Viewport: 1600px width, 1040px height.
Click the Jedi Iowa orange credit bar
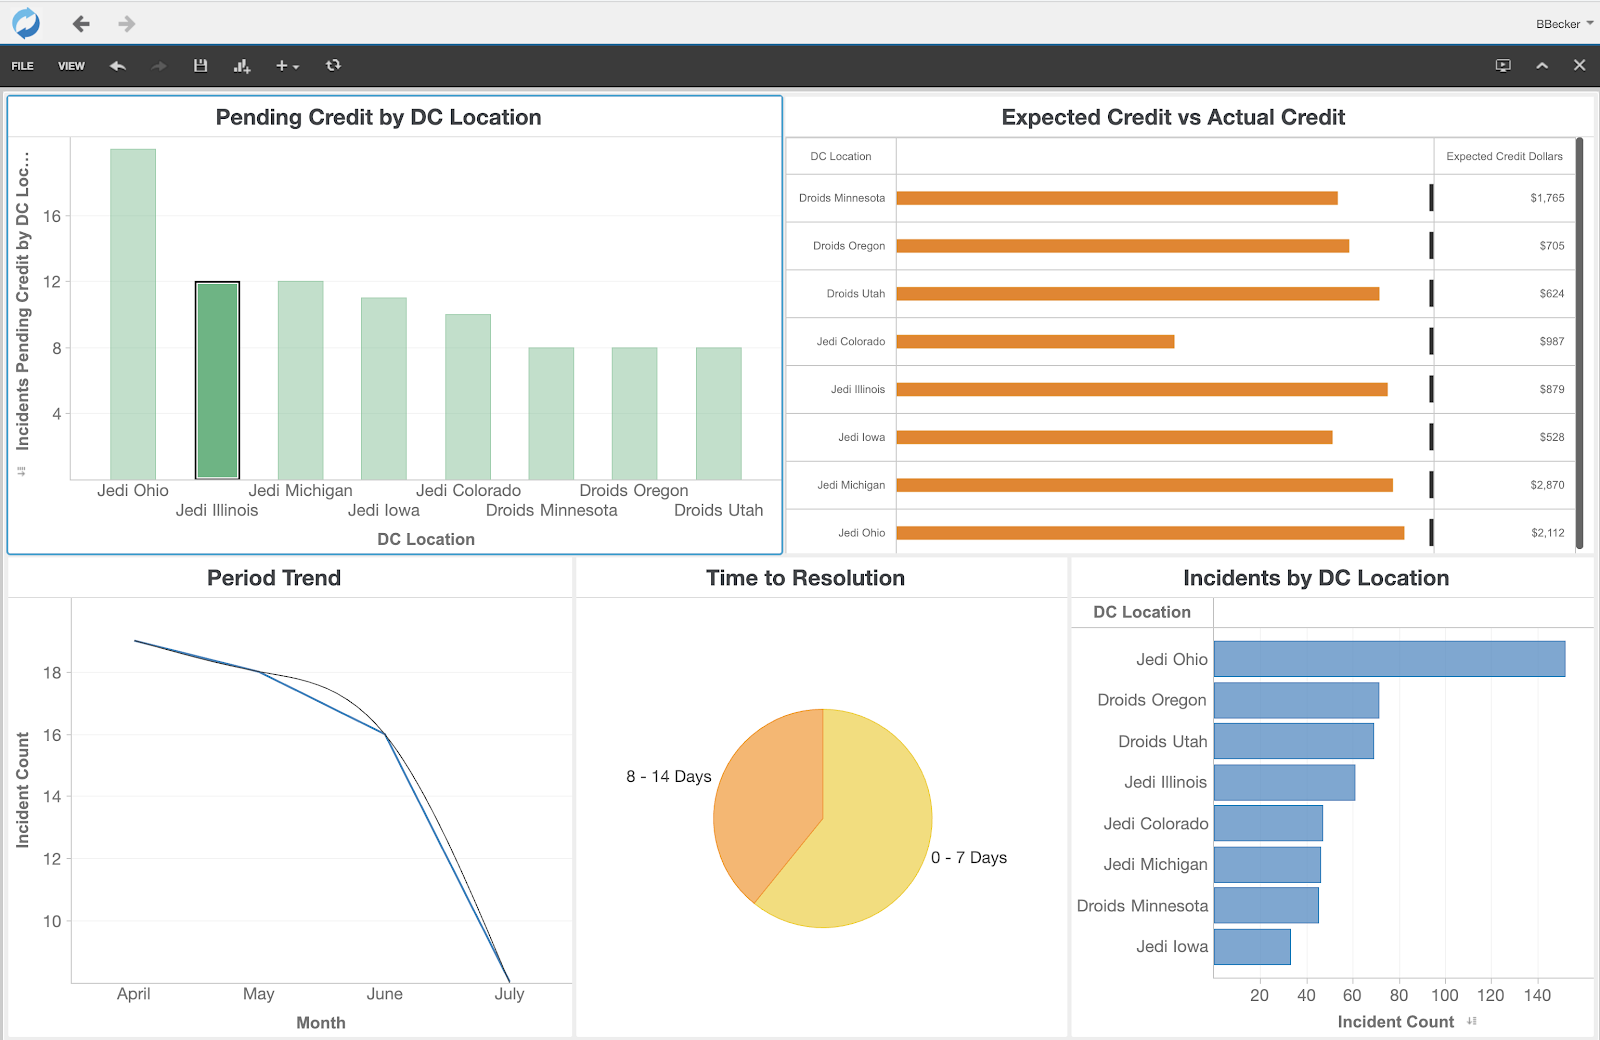point(1115,437)
